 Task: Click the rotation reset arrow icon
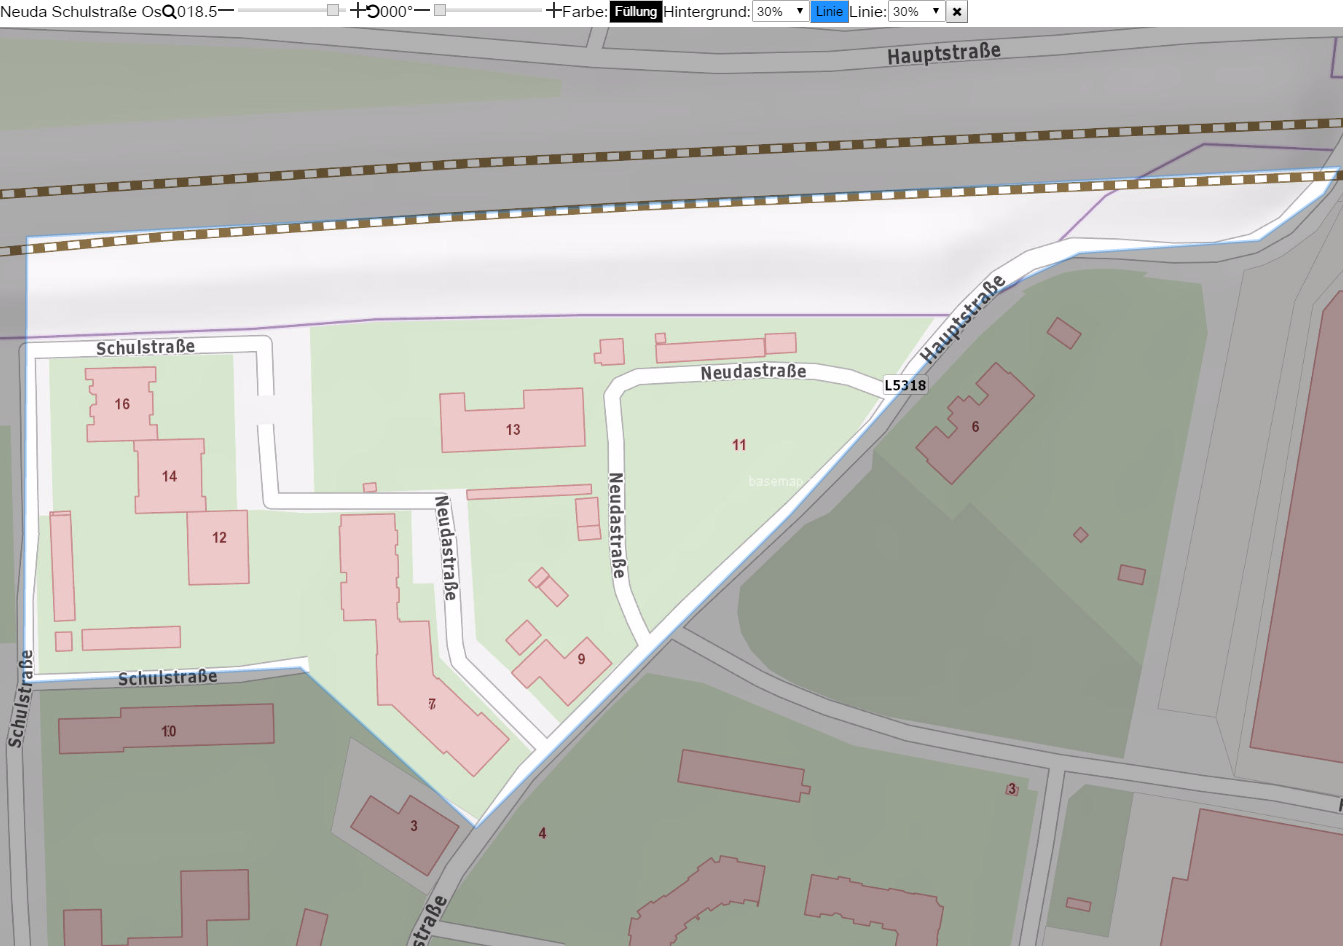pyautogui.click(x=373, y=12)
